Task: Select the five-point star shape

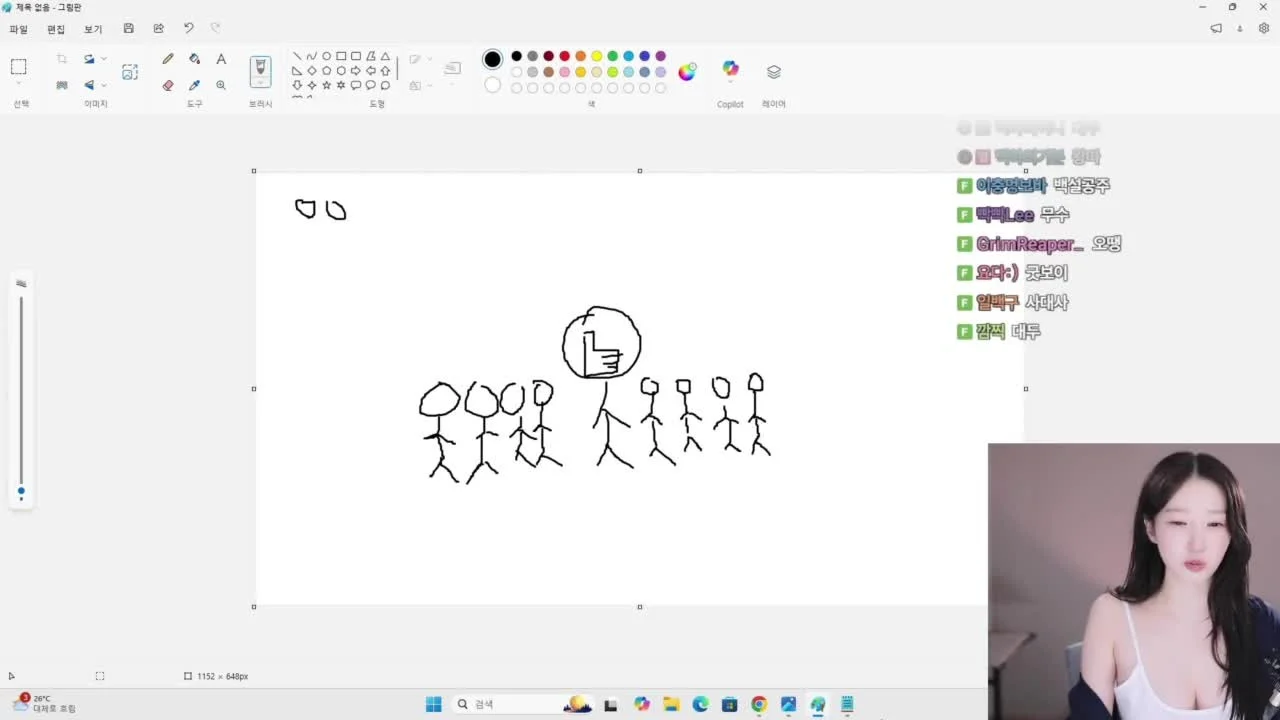Action: [x=326, y=85]
